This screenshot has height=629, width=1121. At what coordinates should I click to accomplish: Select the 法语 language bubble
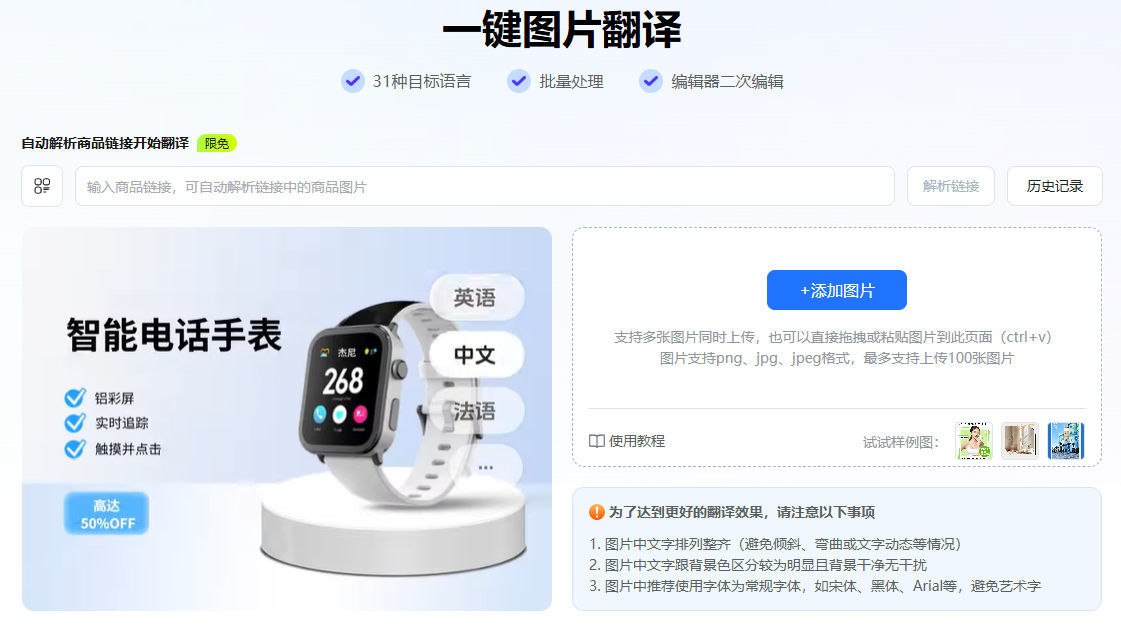[476, 411]
